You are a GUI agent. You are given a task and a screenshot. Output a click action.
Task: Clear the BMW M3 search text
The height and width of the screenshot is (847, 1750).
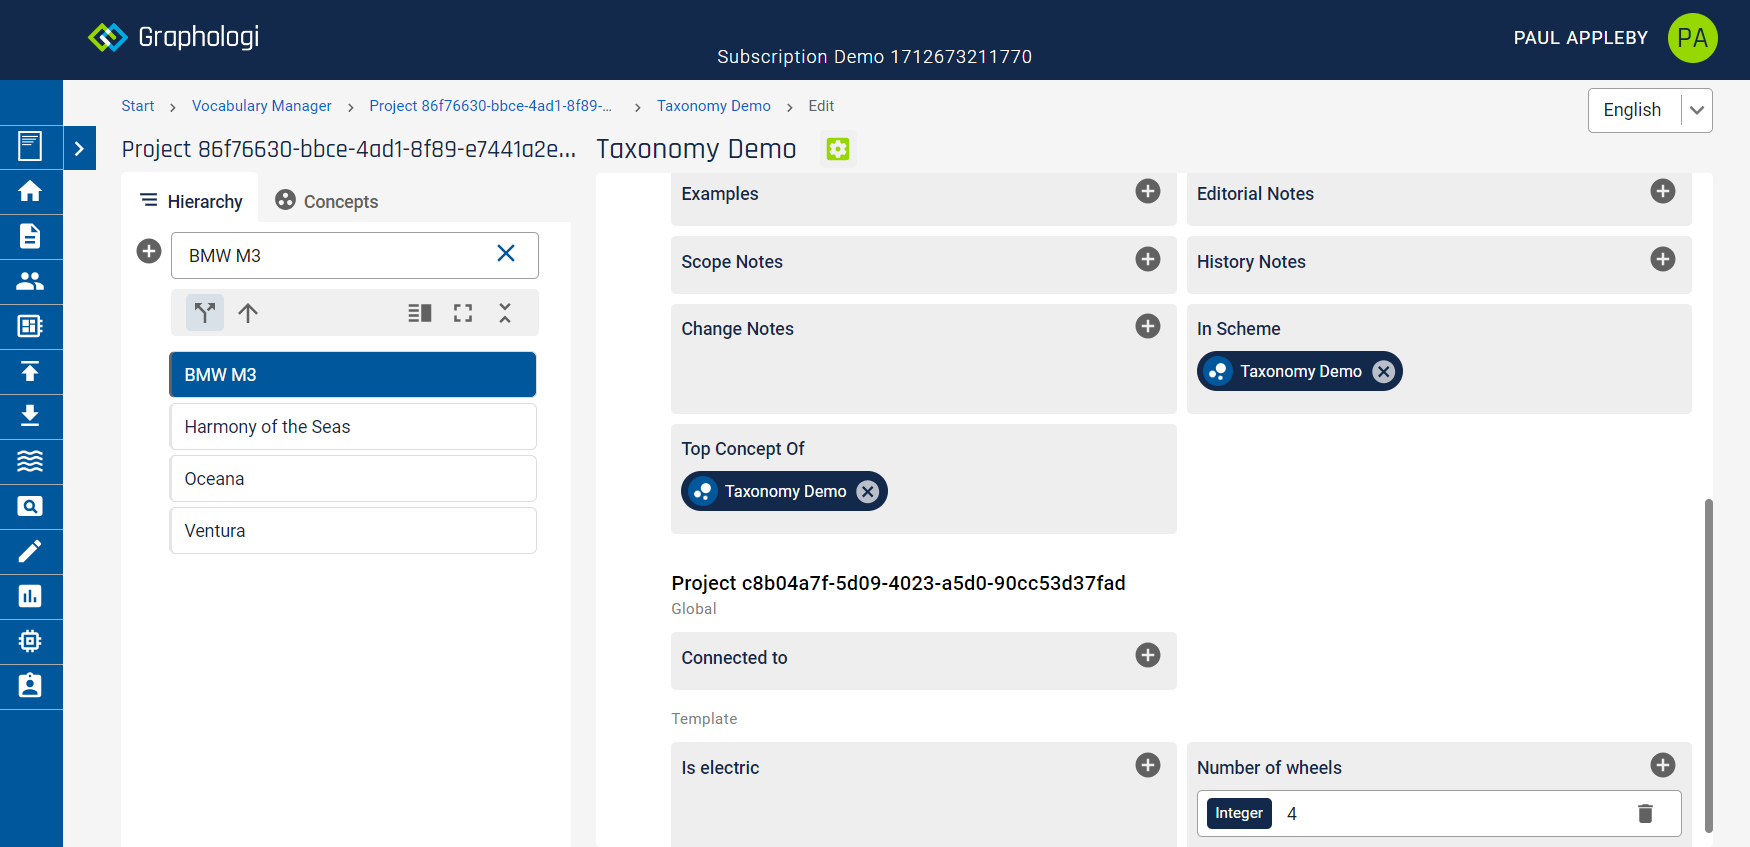click(x=506, y=253)
